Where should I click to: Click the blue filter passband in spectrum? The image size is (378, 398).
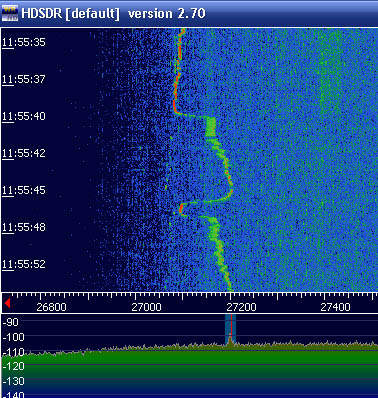point(230,328)
